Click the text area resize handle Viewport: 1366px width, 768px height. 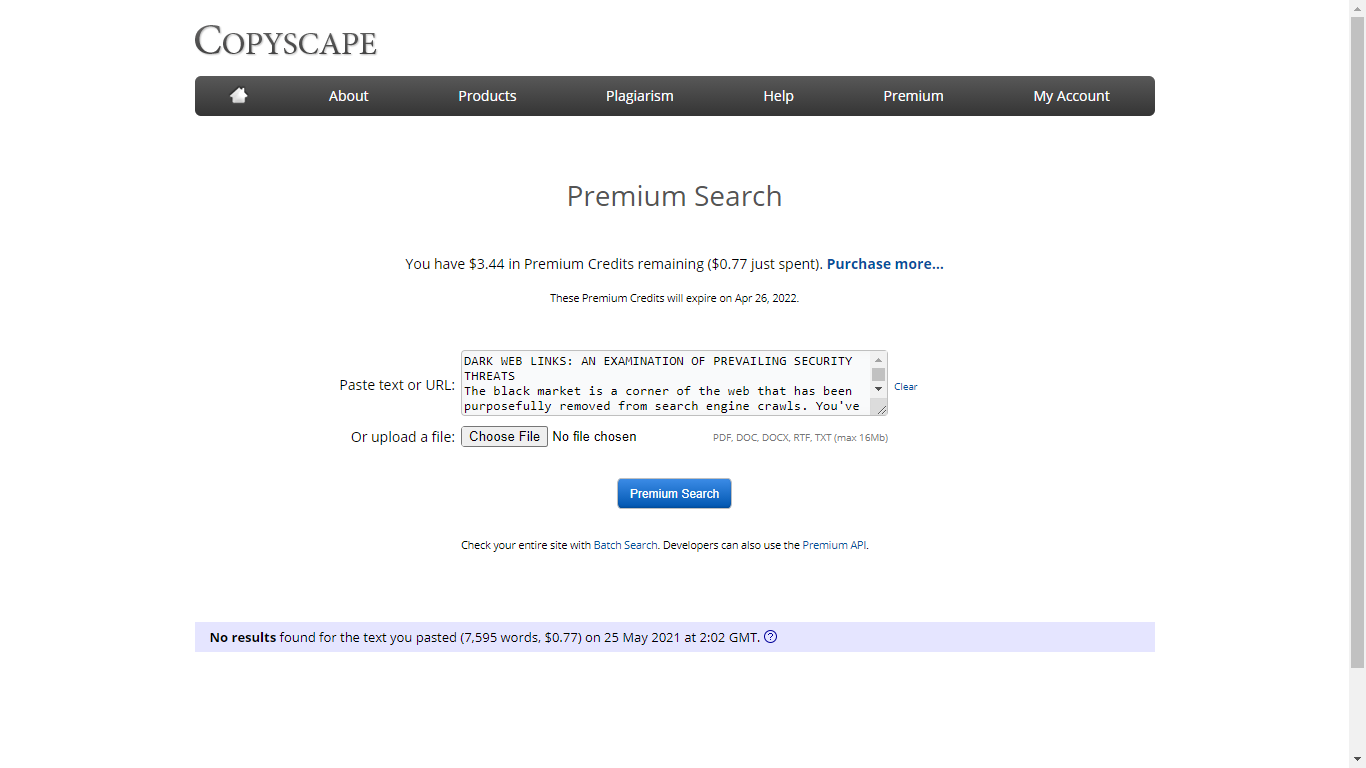coord(879,408)
